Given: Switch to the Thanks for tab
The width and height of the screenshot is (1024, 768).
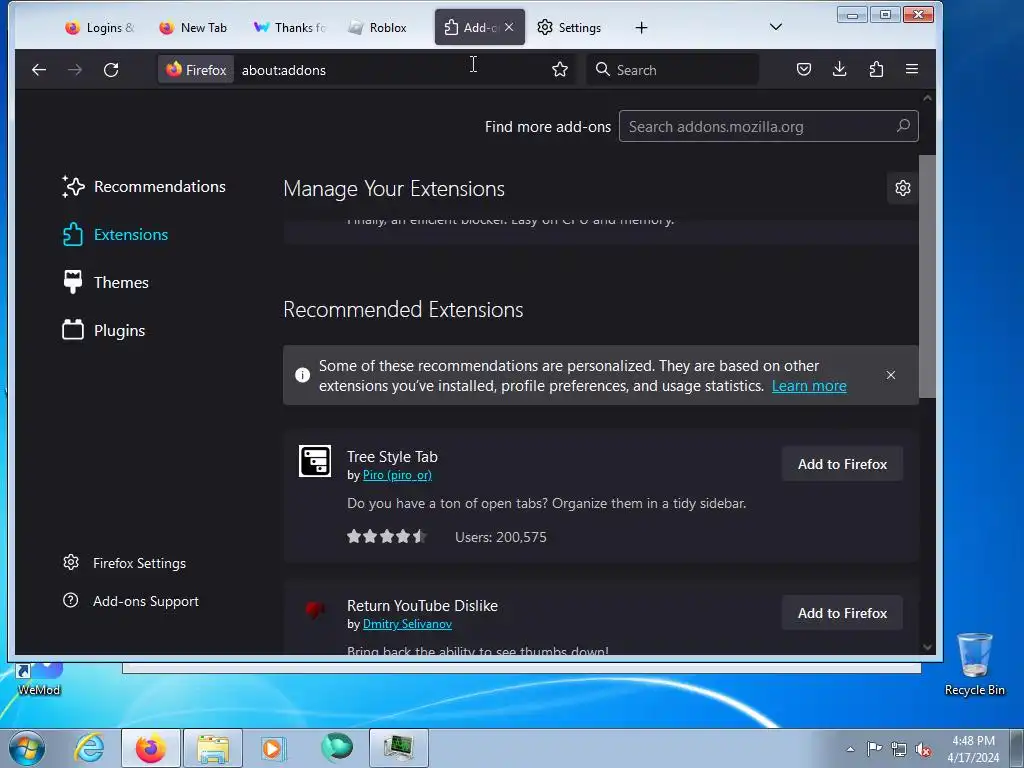Looking at the screenshot, I should coord(289,27).
